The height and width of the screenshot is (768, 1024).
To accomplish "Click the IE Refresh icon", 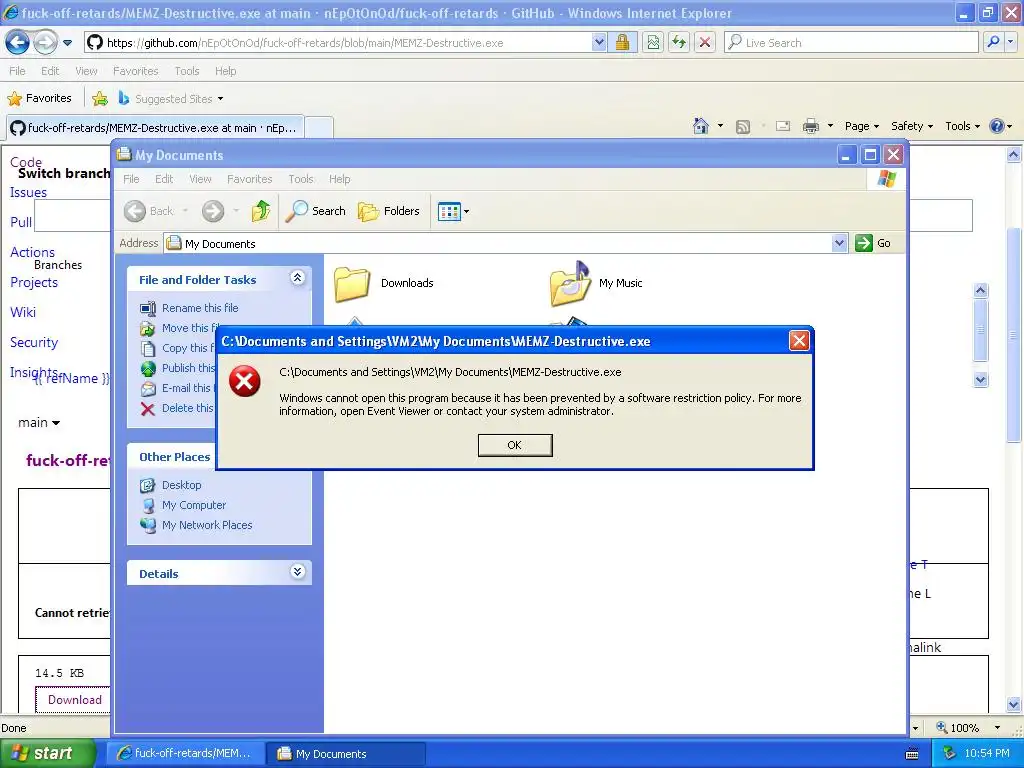I will point(679,42).
